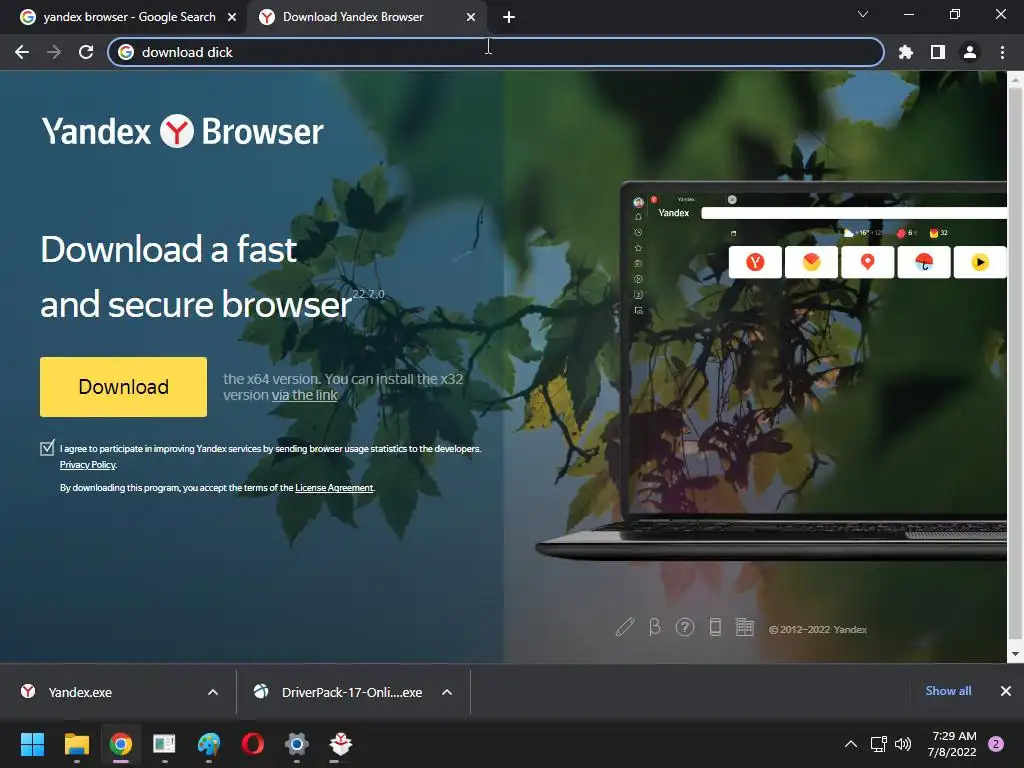
Task: Click the building company icon in footer
Action: [x=744, y=627]
